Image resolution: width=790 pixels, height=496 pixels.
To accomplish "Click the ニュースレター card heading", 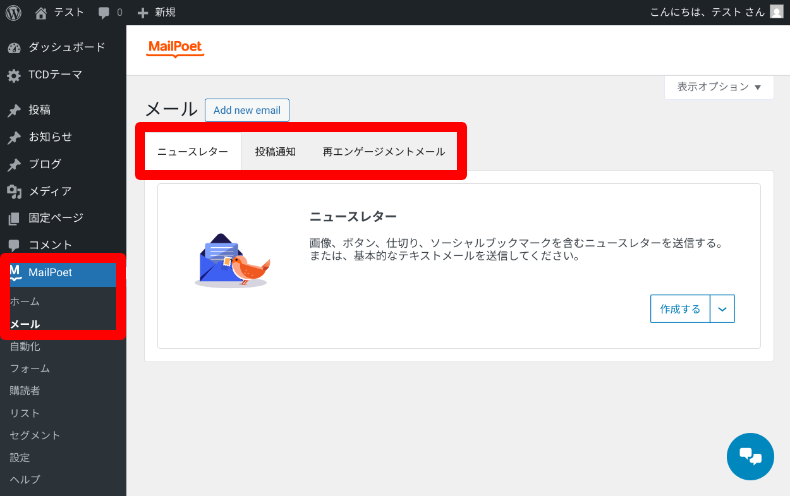I will pyautogui.click(x=353, y=217).
